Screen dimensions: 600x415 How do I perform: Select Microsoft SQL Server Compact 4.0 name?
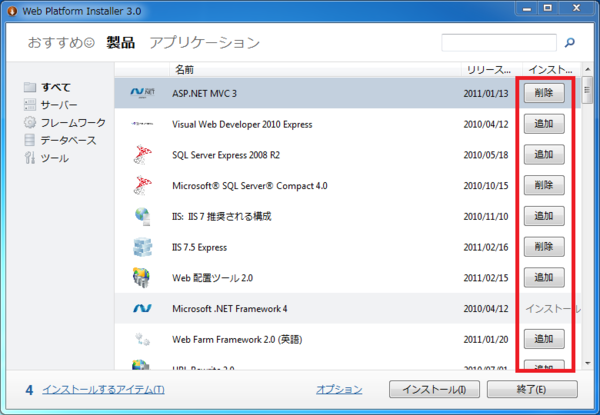coord(249,186)
